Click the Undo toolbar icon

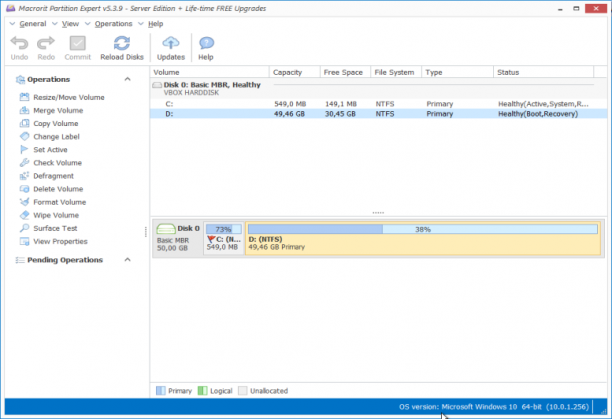pyautogui.click(x=19, y=43)
